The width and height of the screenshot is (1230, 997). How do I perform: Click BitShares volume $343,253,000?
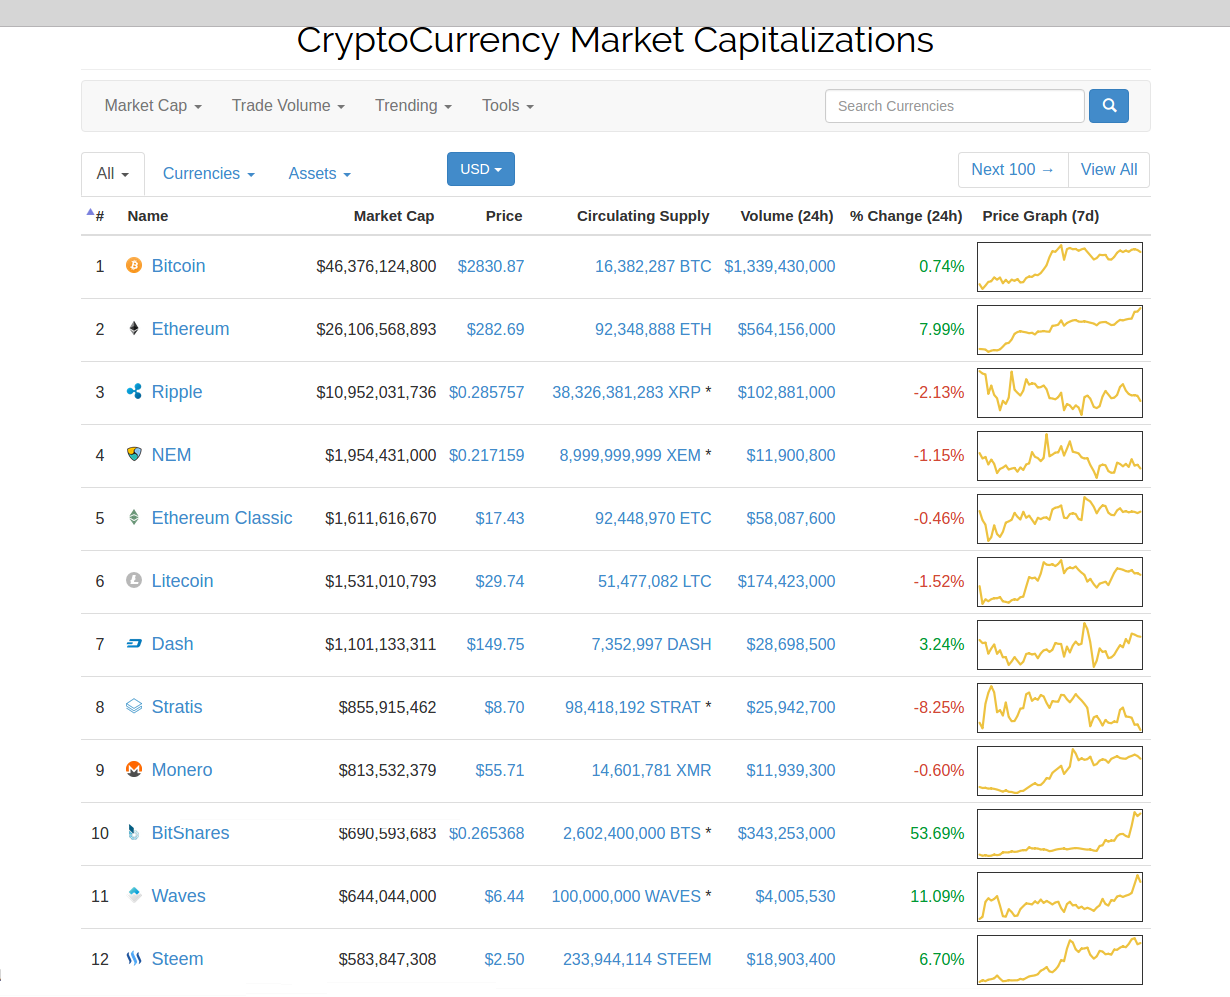pos(787,833)
